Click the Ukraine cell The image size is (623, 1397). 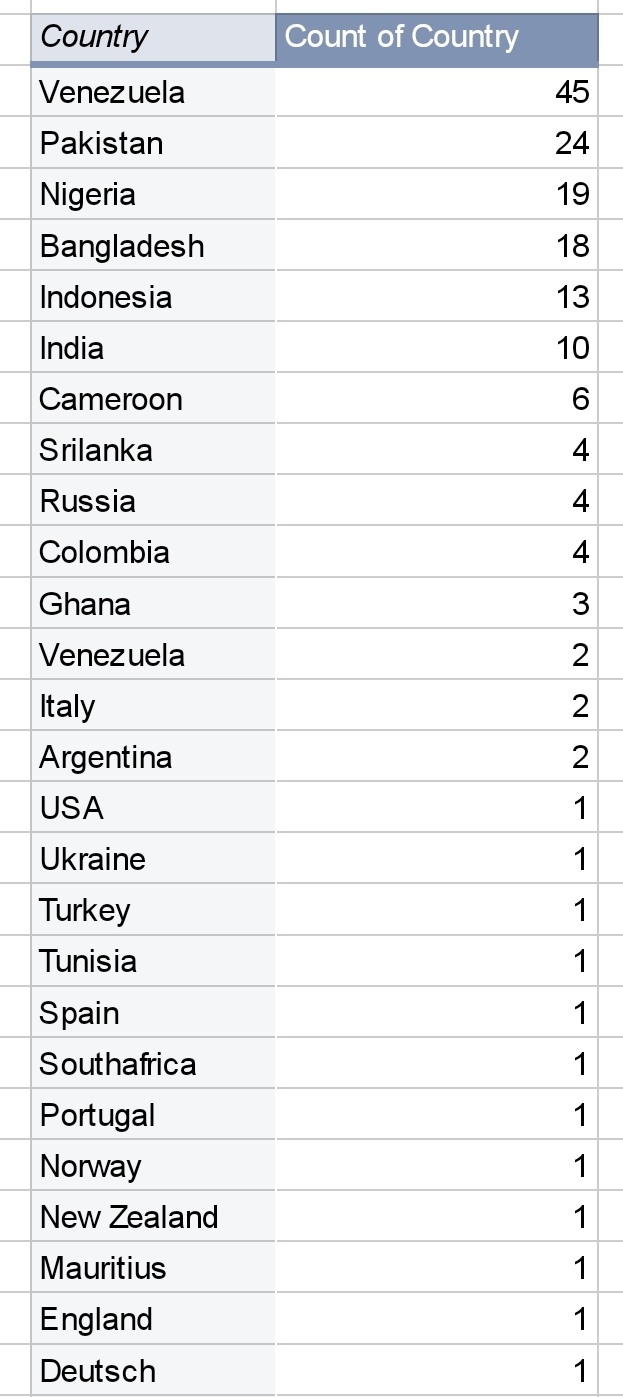[153, 859]
